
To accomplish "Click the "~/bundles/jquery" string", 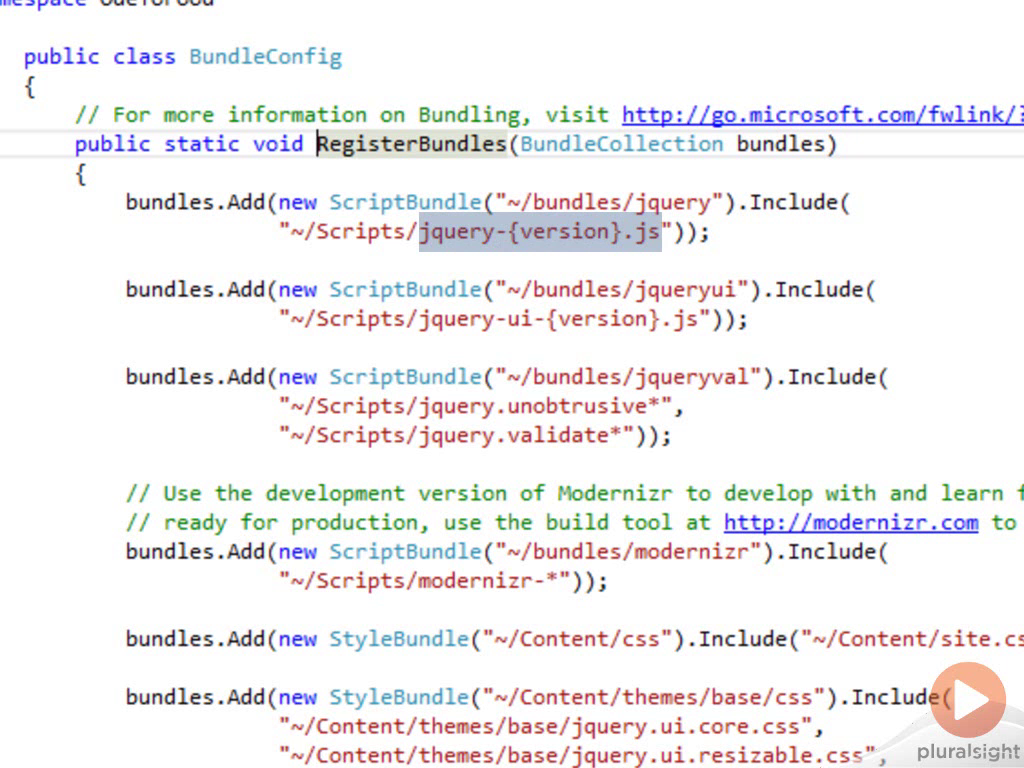I will [x=609, y=202].
